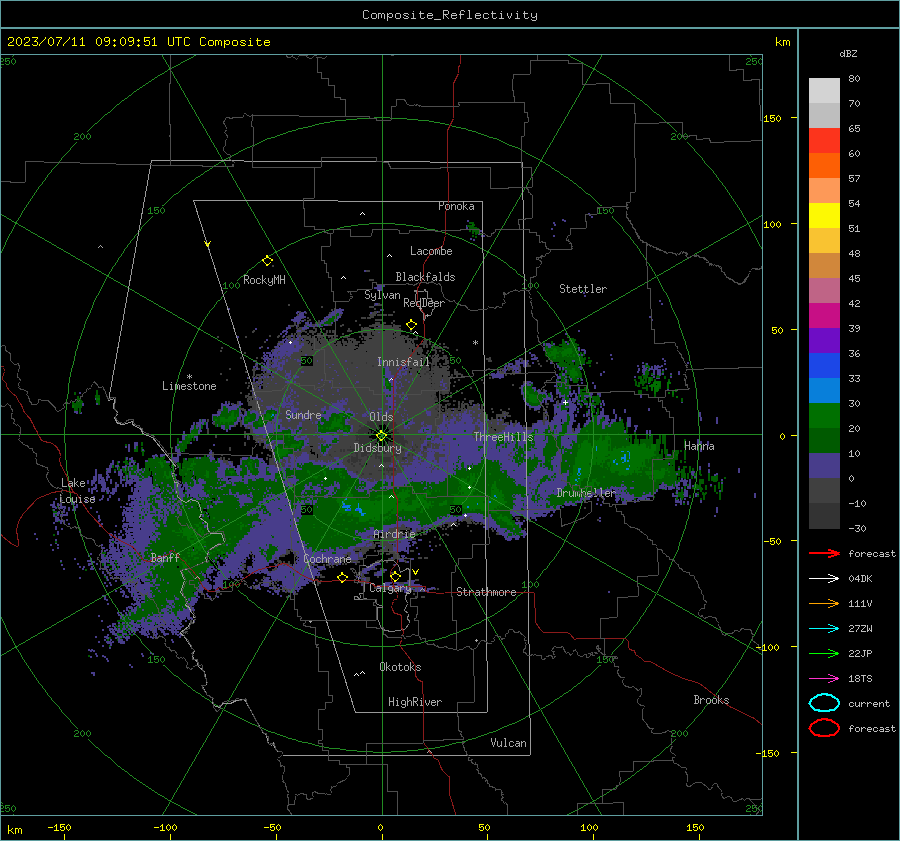Image resolution: width=900 pixels, height=841 pixels.
Task: Click the Sundre label
Action: [303, 415]
